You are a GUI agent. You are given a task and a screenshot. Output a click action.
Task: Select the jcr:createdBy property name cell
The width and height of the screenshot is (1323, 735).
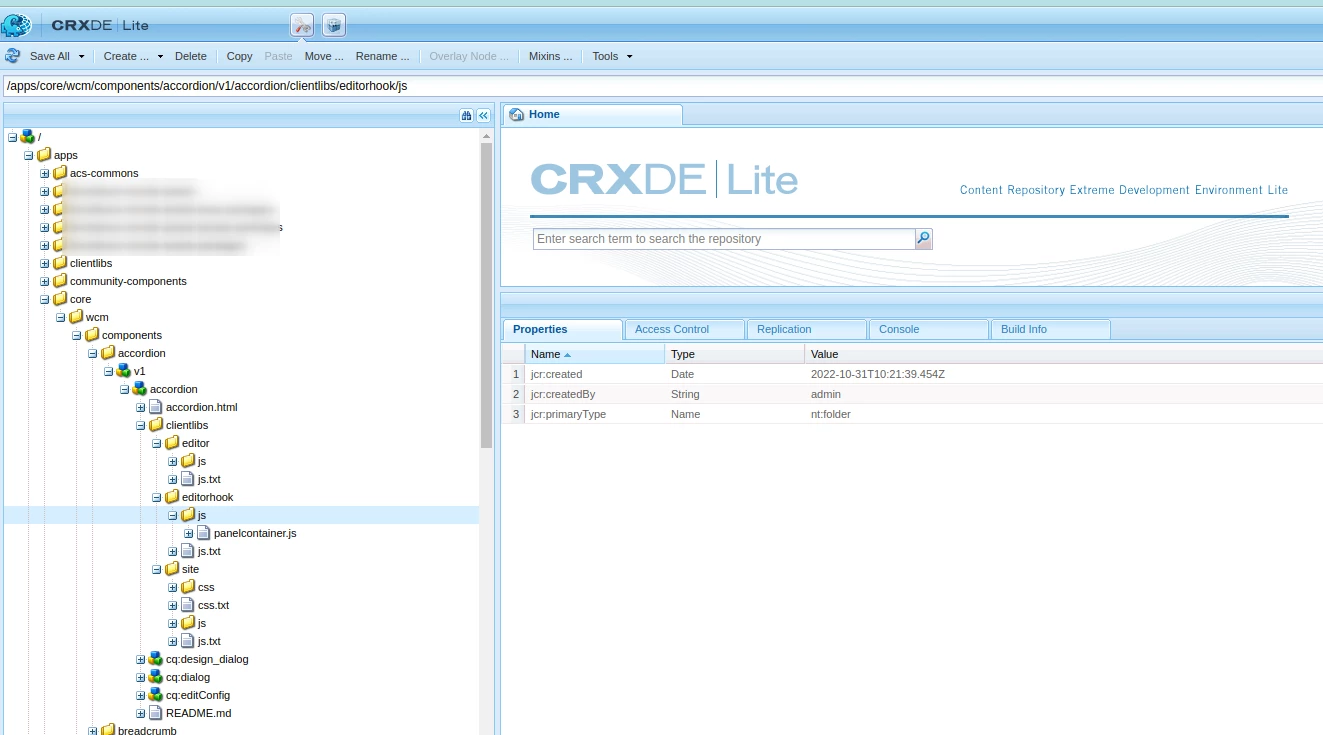pyautogui.click(x=594, y=394)
